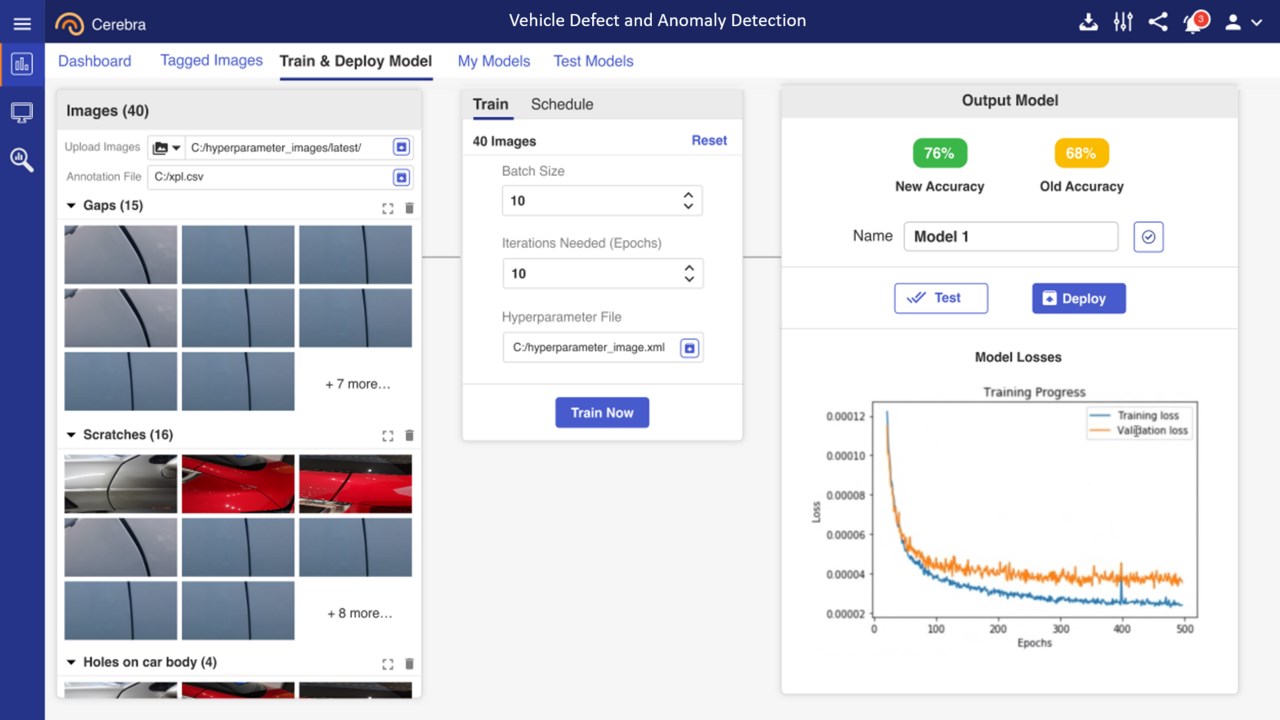The width and height of the screenshot is (1280, 720).
Task: Confirm model name with check icon
Action: (1148, 237)
